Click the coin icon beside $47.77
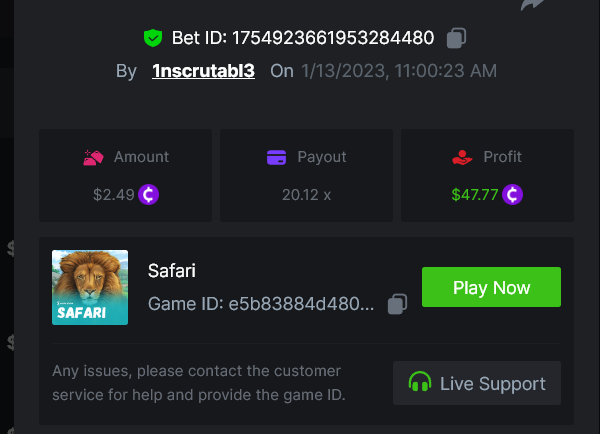Screen dimensions: 600x434 pyautogui.click(x=513, y=194)
